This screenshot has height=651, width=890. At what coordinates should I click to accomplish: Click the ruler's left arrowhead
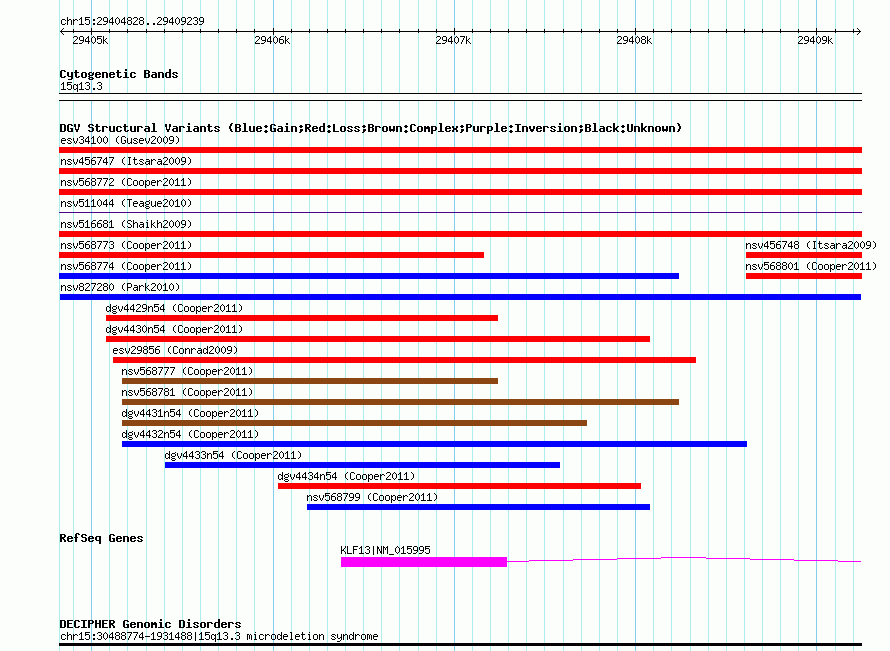pyautogui.click(x=62, y=32)
